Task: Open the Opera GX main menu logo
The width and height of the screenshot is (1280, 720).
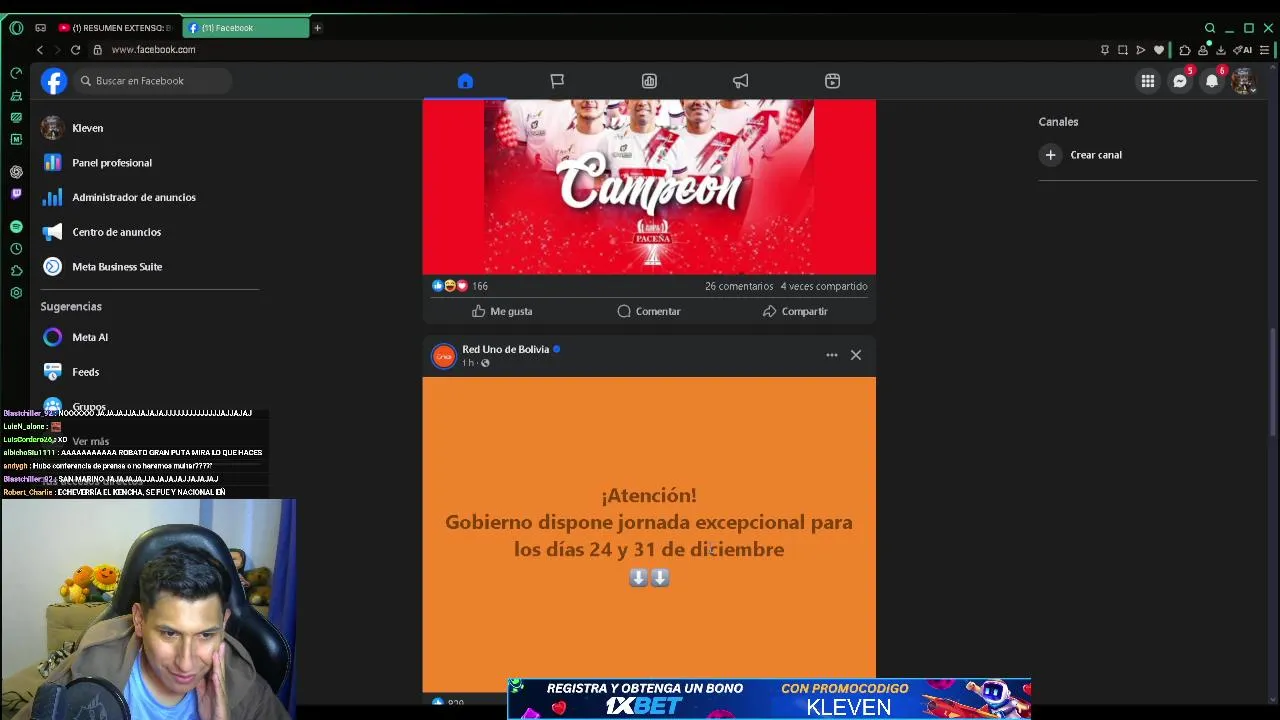Action: (16, 28)
